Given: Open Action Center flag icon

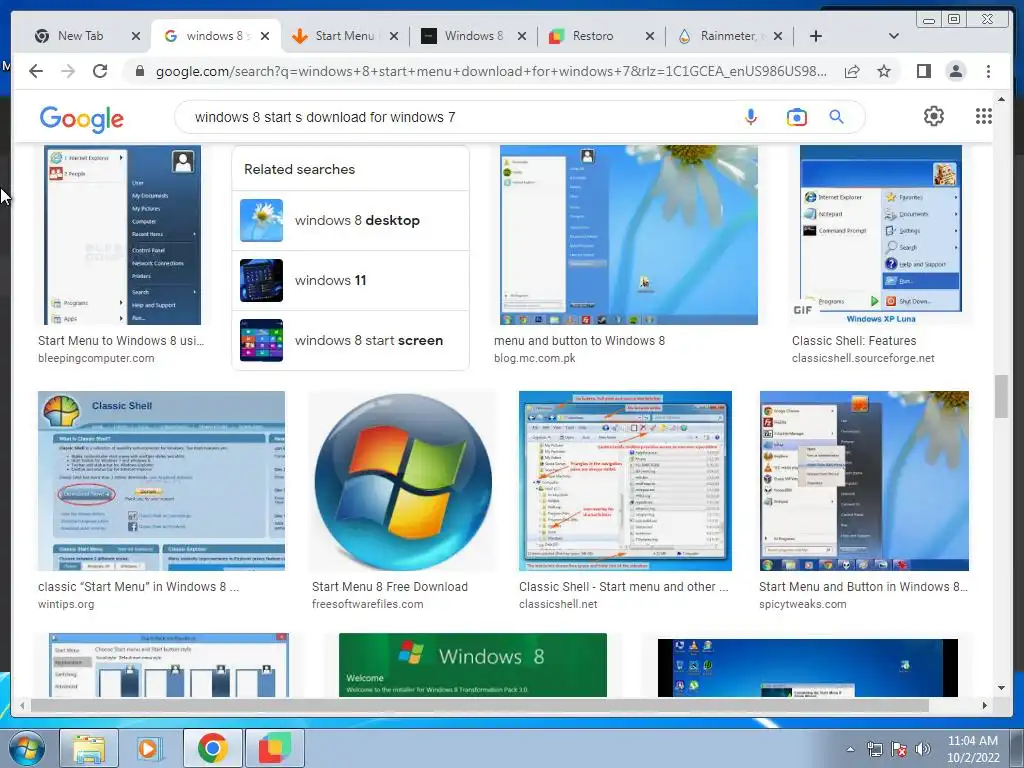Looking at the screenshot, I should coord(899,749).
